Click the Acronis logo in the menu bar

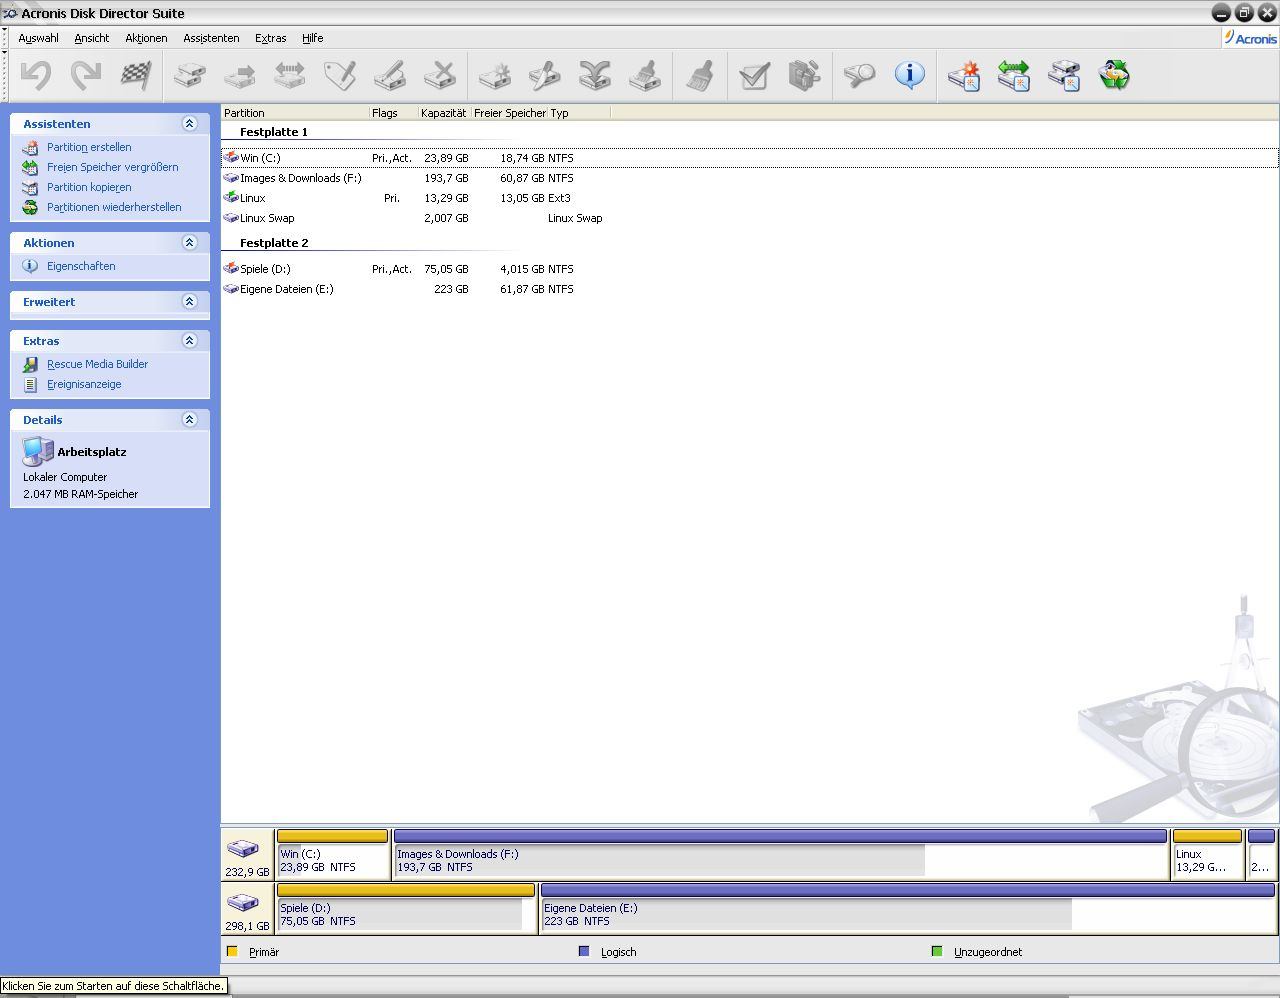pyautogui.click(x=1250, y=38)
